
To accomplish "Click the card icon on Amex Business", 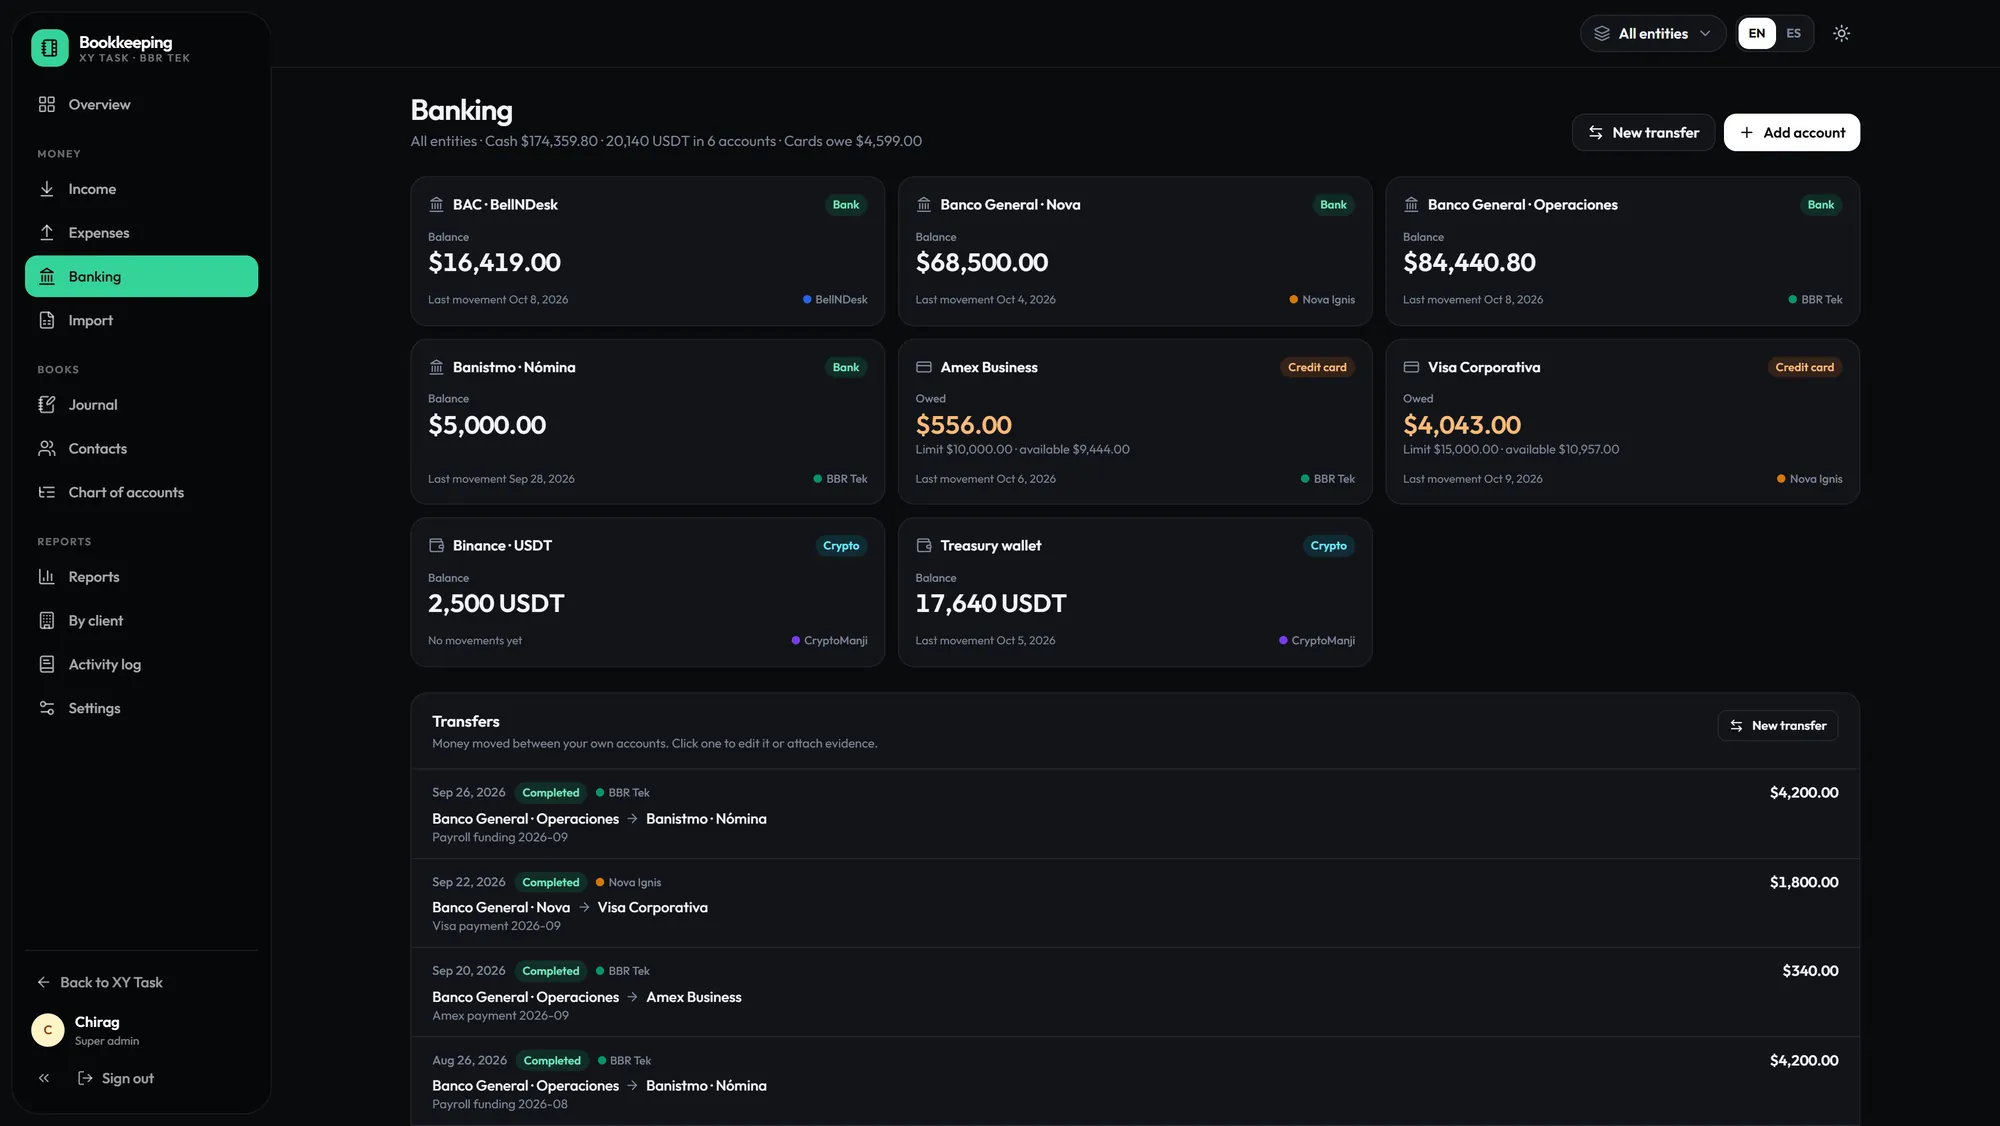I will [924, 368].
